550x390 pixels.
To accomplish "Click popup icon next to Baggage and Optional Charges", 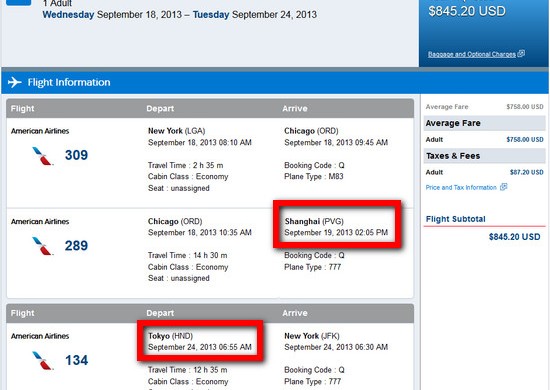I will [x=521, y=53].
